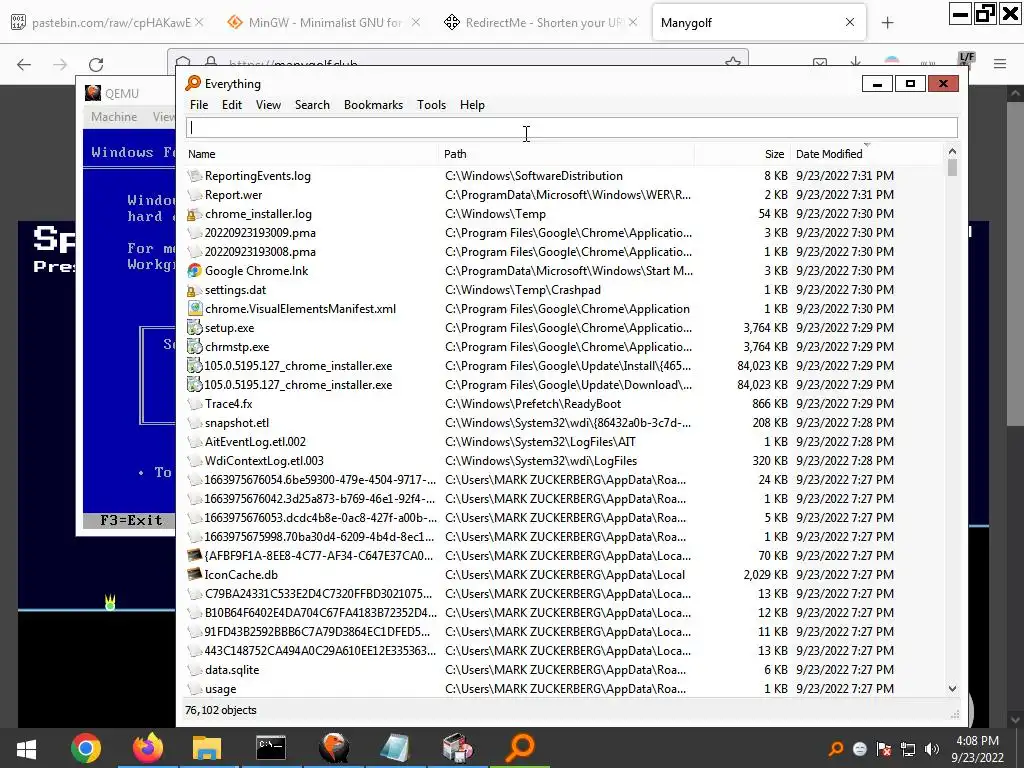Screen dimensions: 1024x768
Task: Select the Google Chrome.lnk shortcut icon
Action: pyautogui.click(x=194, y=271)
